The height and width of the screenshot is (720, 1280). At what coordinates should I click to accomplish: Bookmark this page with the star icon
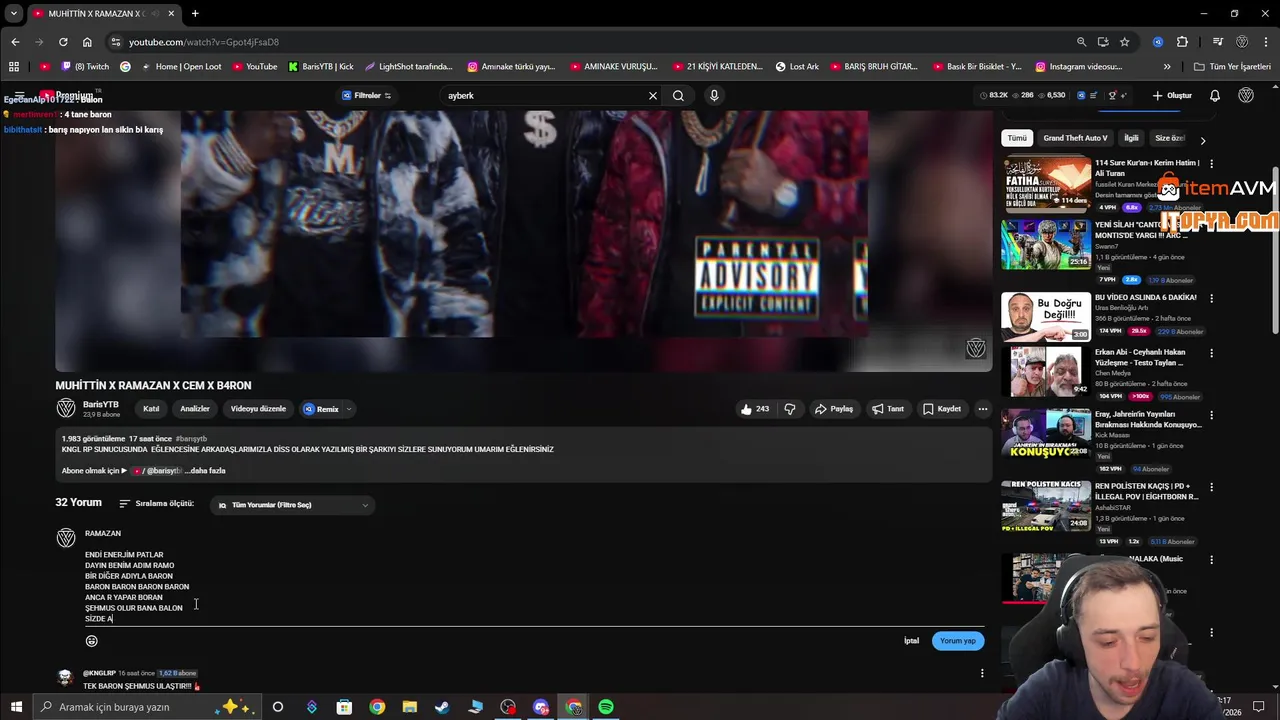[1125, 42]
